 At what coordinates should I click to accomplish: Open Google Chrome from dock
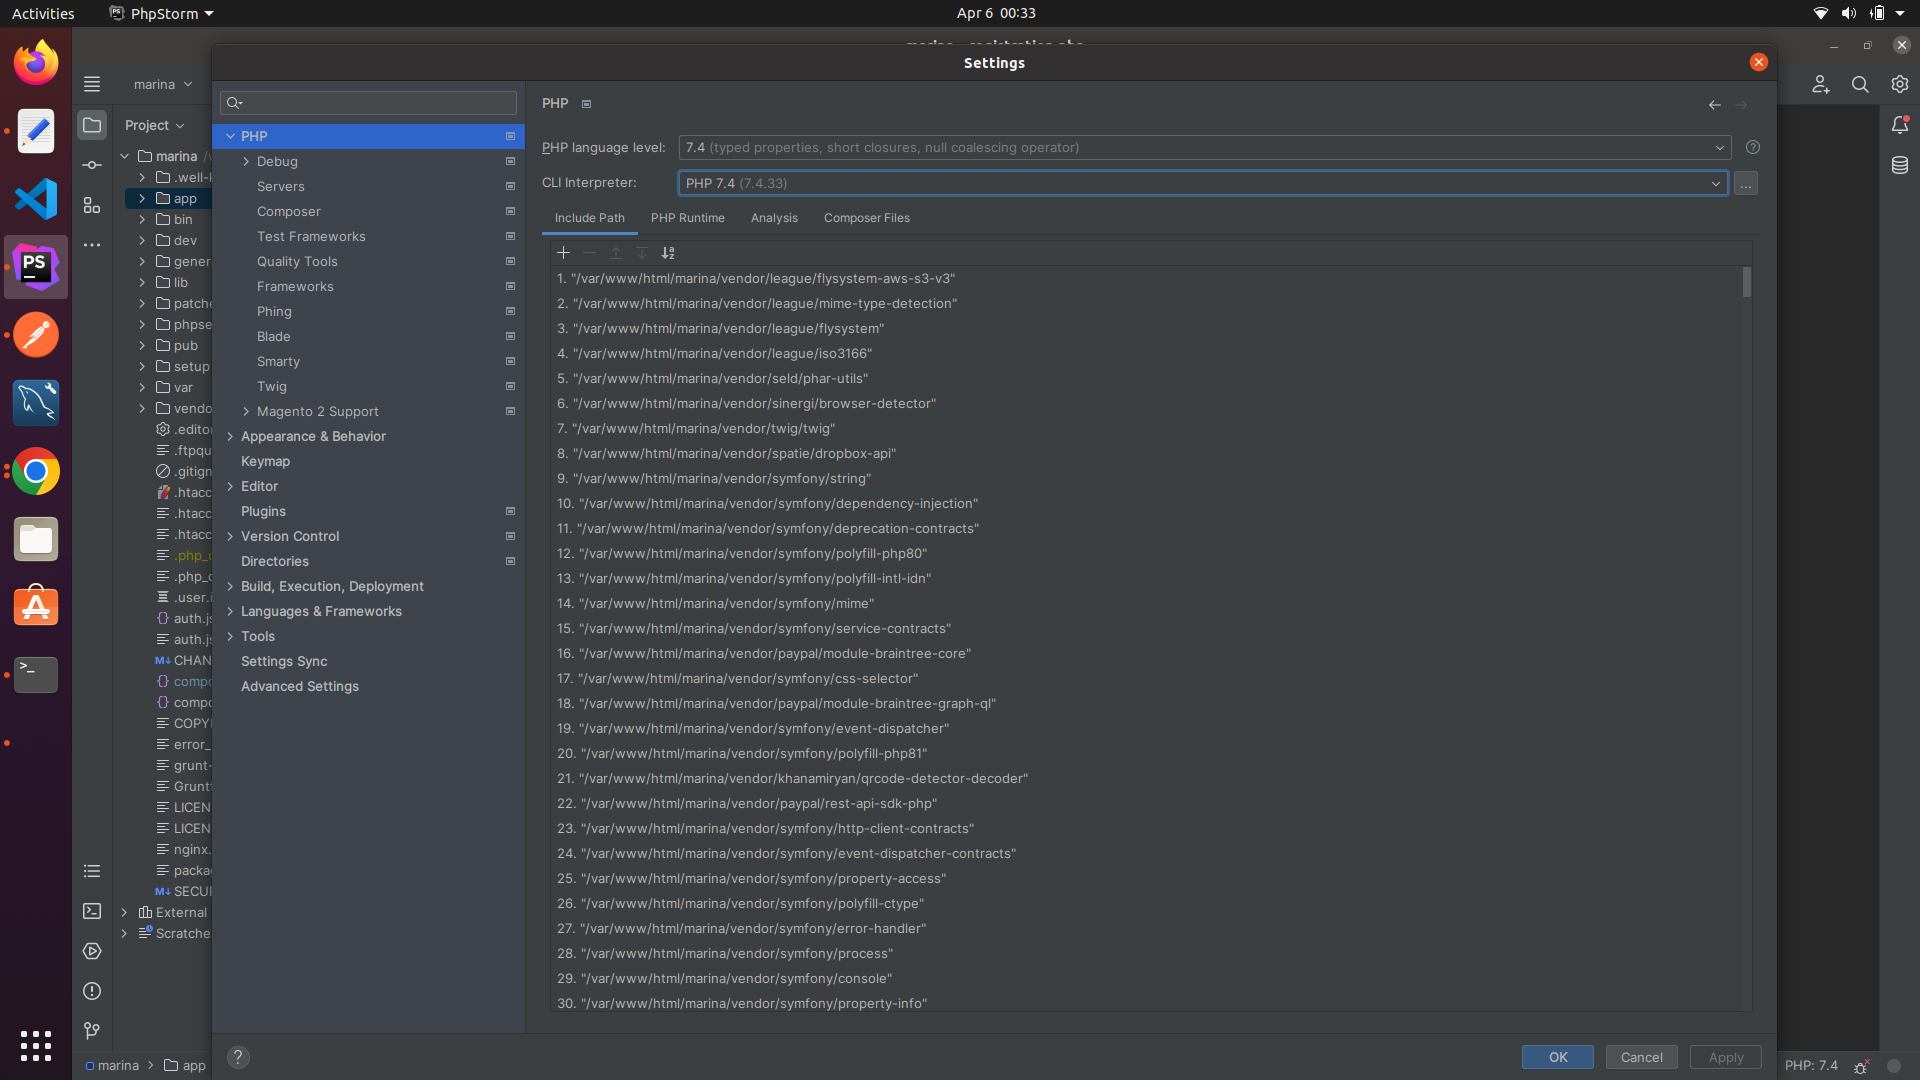36,471
